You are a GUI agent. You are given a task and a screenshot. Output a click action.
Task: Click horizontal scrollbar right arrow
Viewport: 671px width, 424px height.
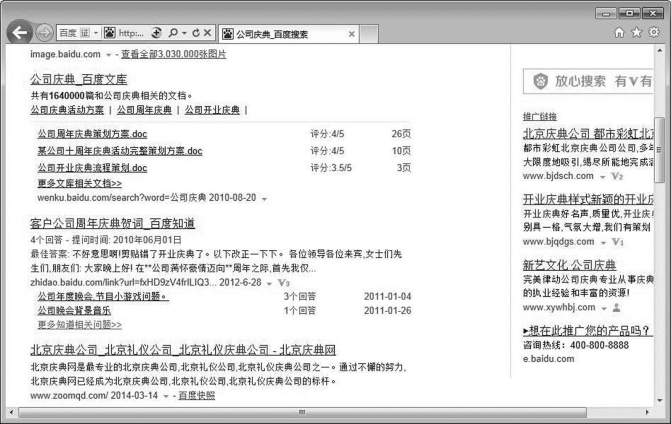tap(647, 412)
